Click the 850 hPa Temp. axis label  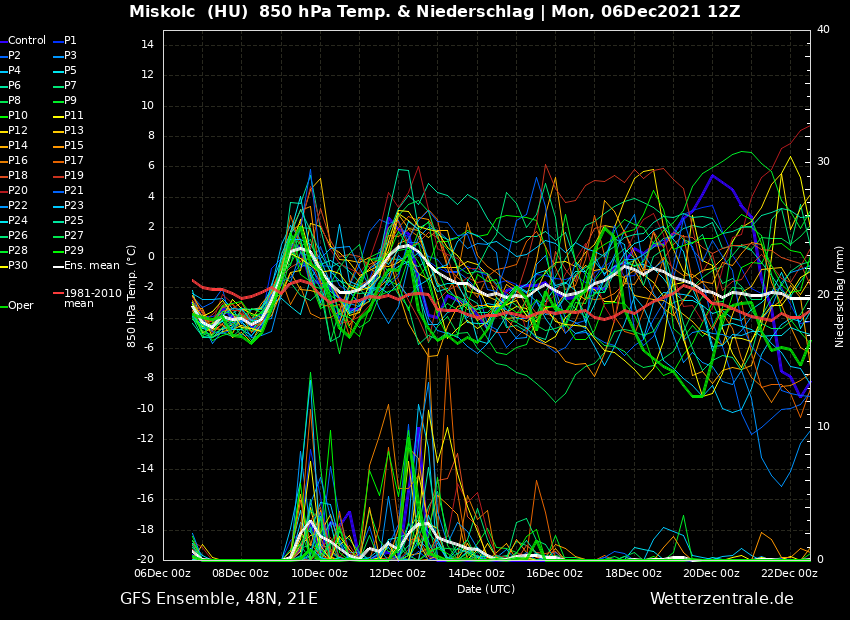(132, 296)
